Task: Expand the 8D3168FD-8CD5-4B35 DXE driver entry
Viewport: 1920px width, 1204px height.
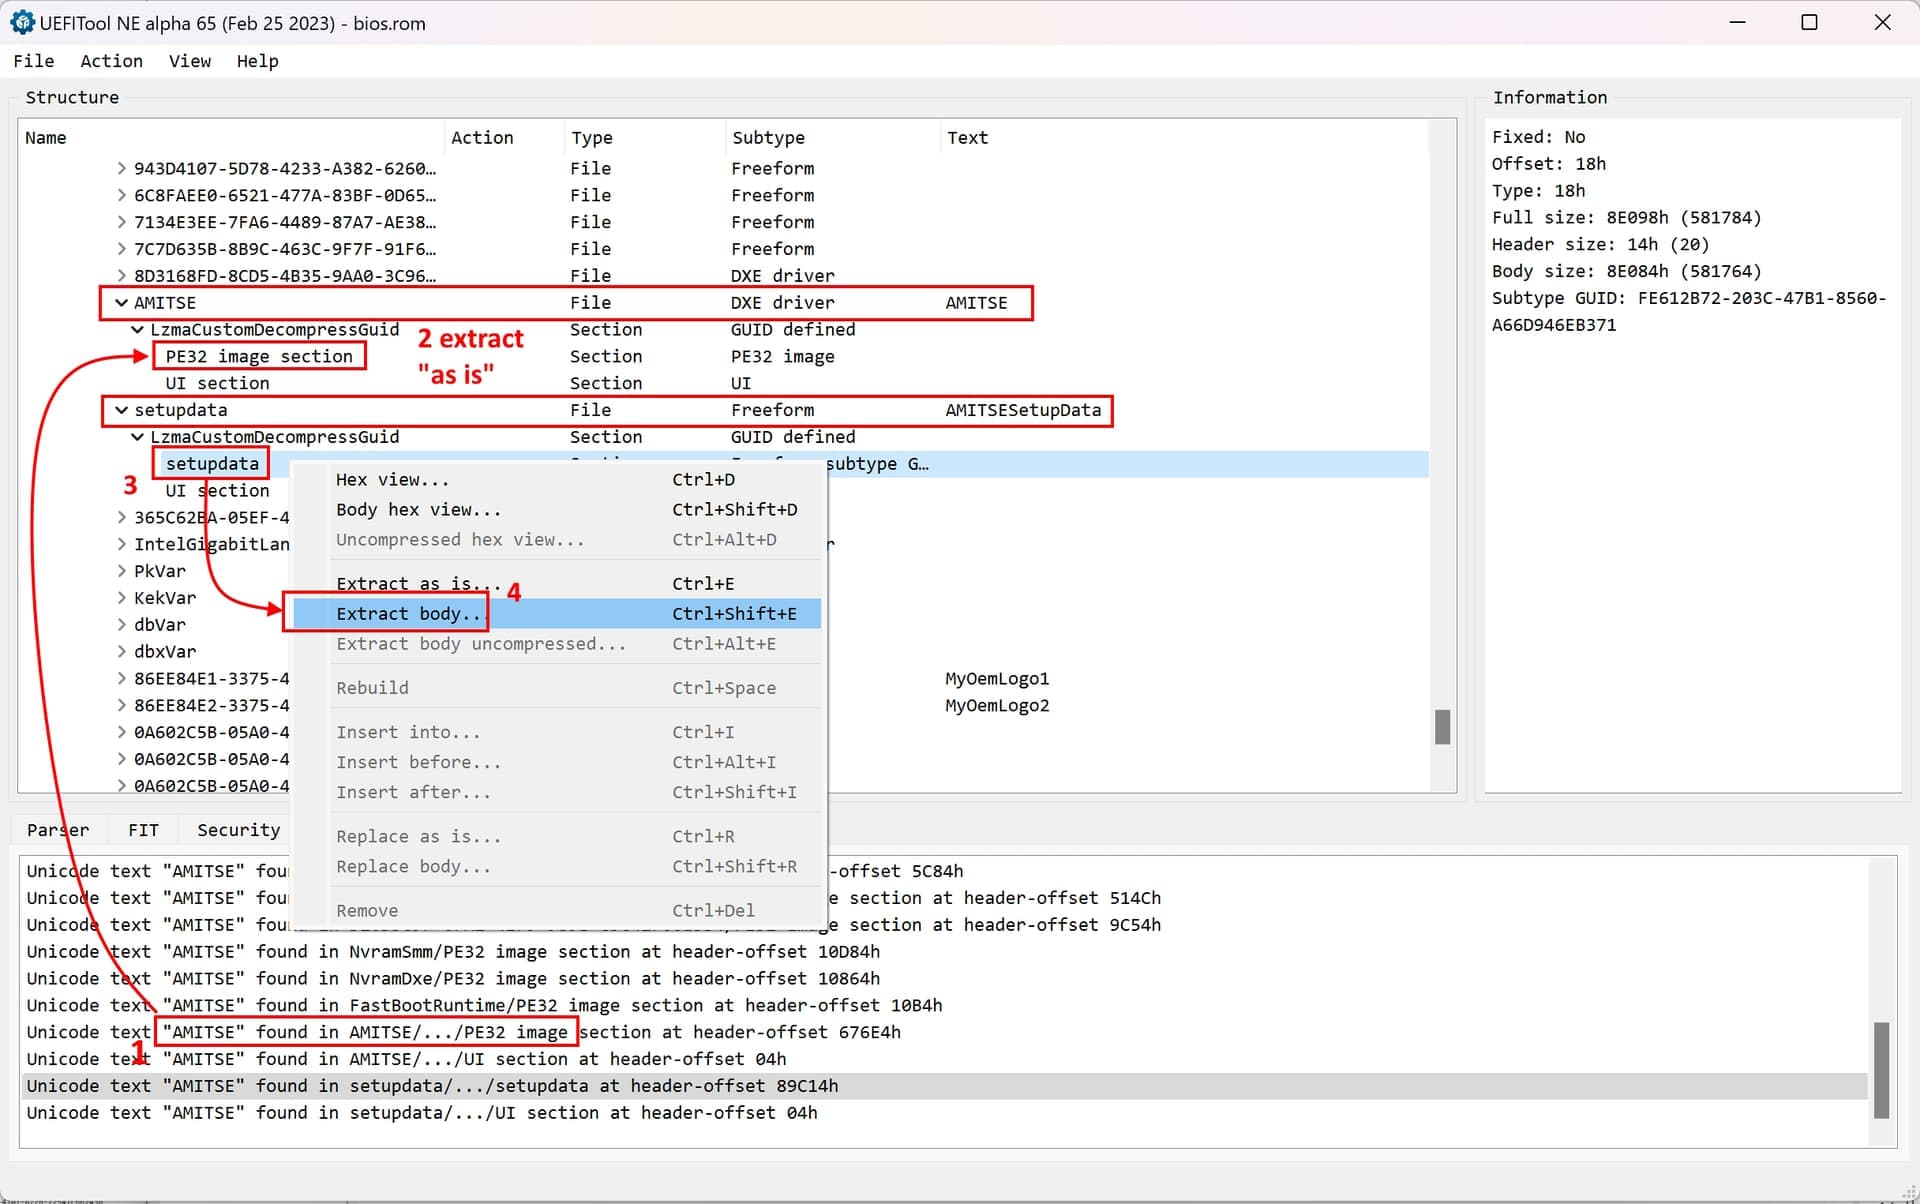Action: point(121,276)
